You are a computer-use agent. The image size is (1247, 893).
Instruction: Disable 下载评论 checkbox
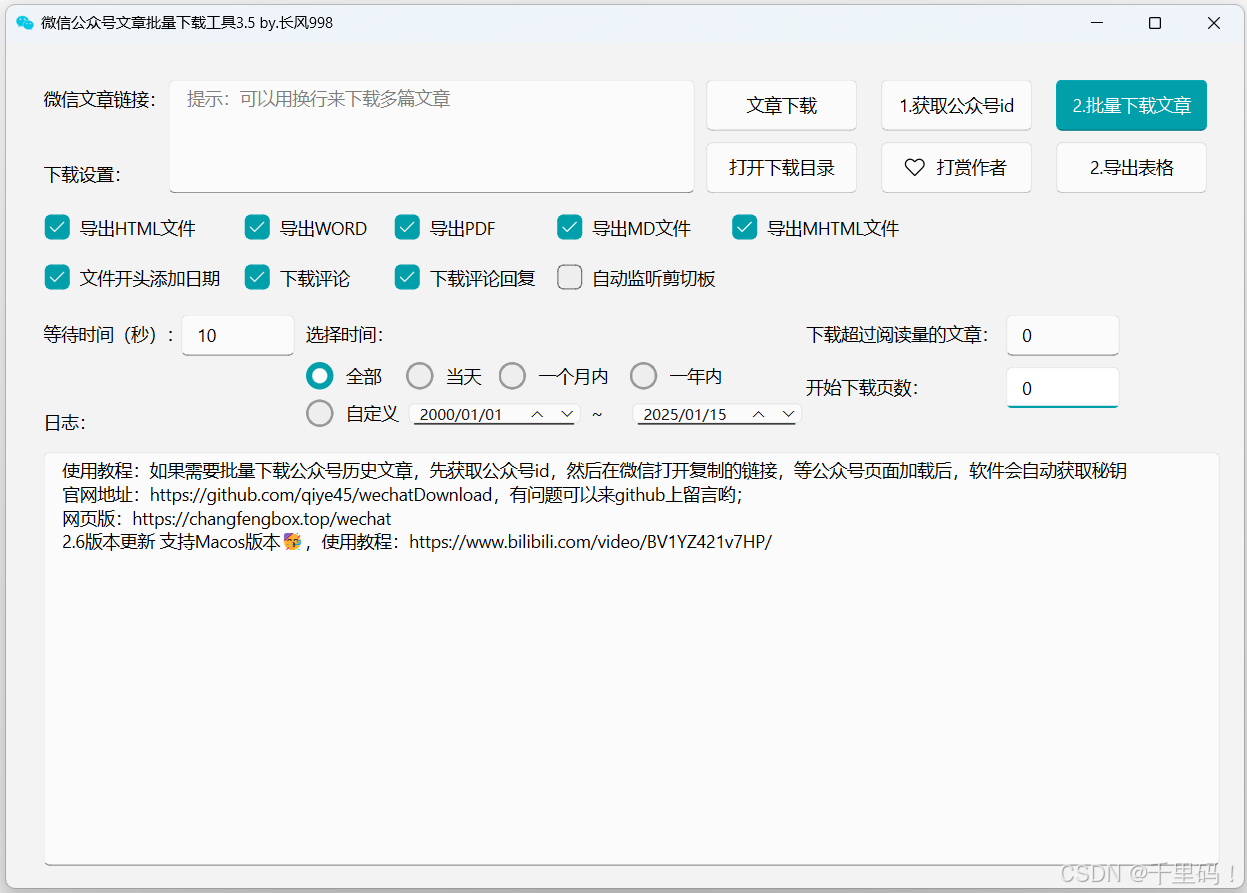pos(257,278)
